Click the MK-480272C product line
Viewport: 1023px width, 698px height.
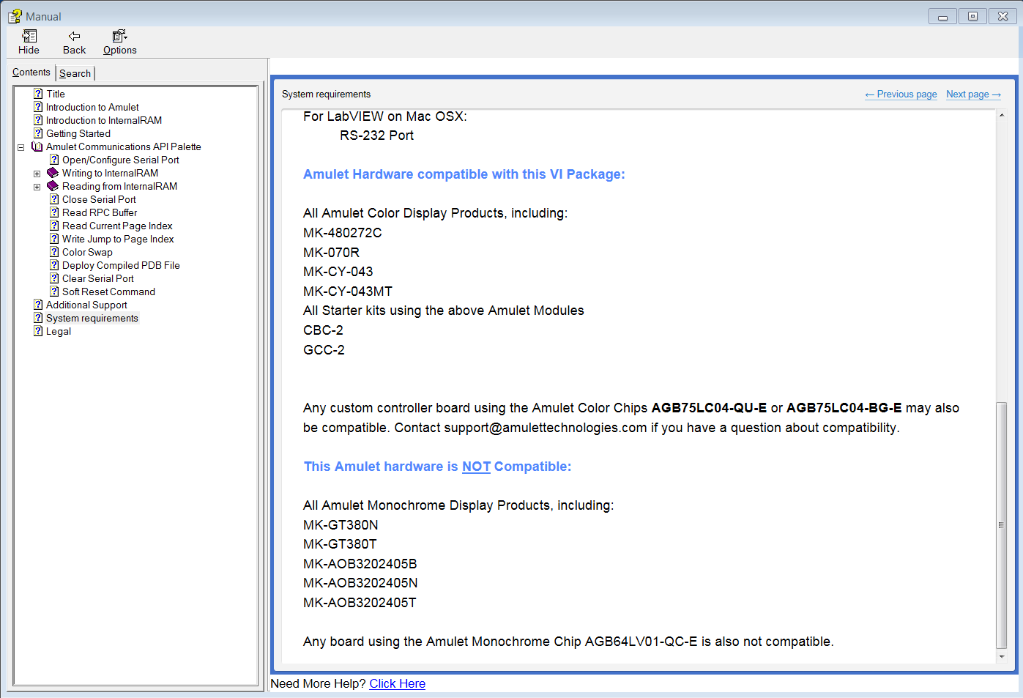(x=343, y=233)
